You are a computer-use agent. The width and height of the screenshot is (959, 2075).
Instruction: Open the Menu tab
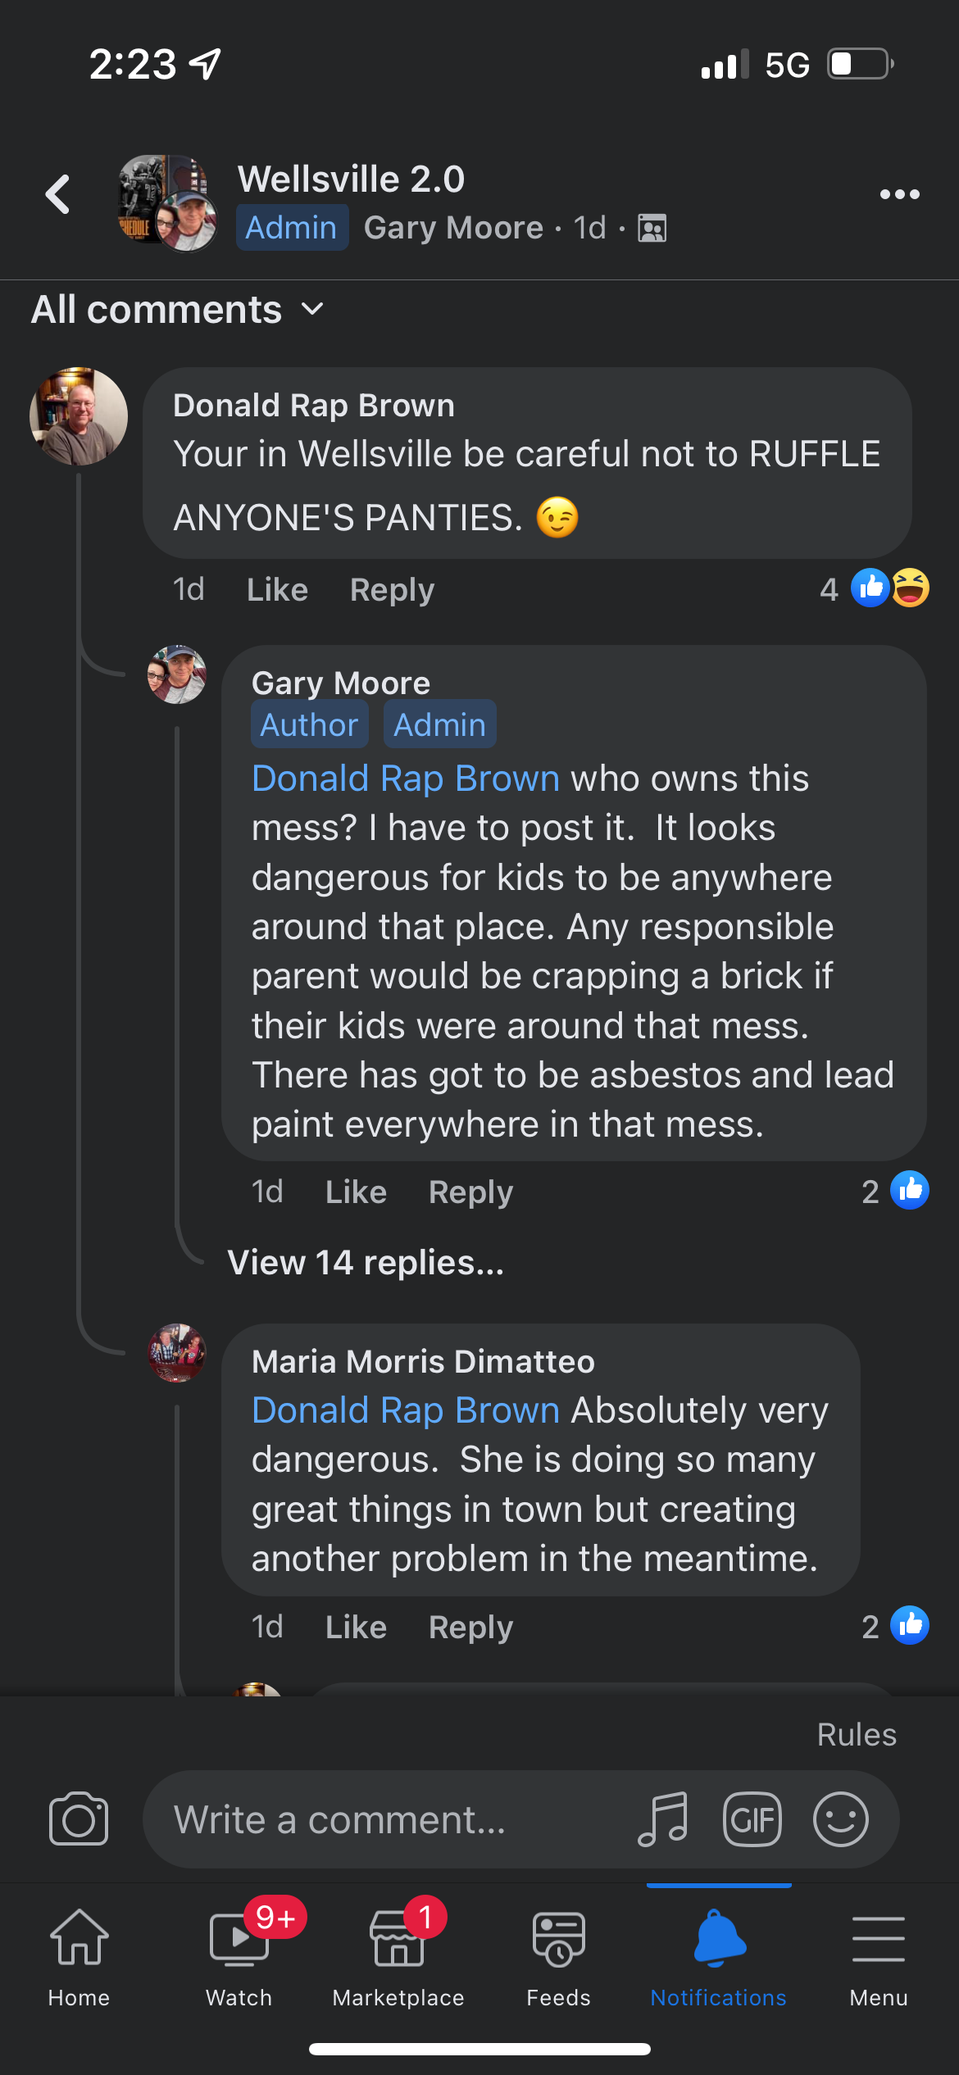click(x=879, y=1954)
